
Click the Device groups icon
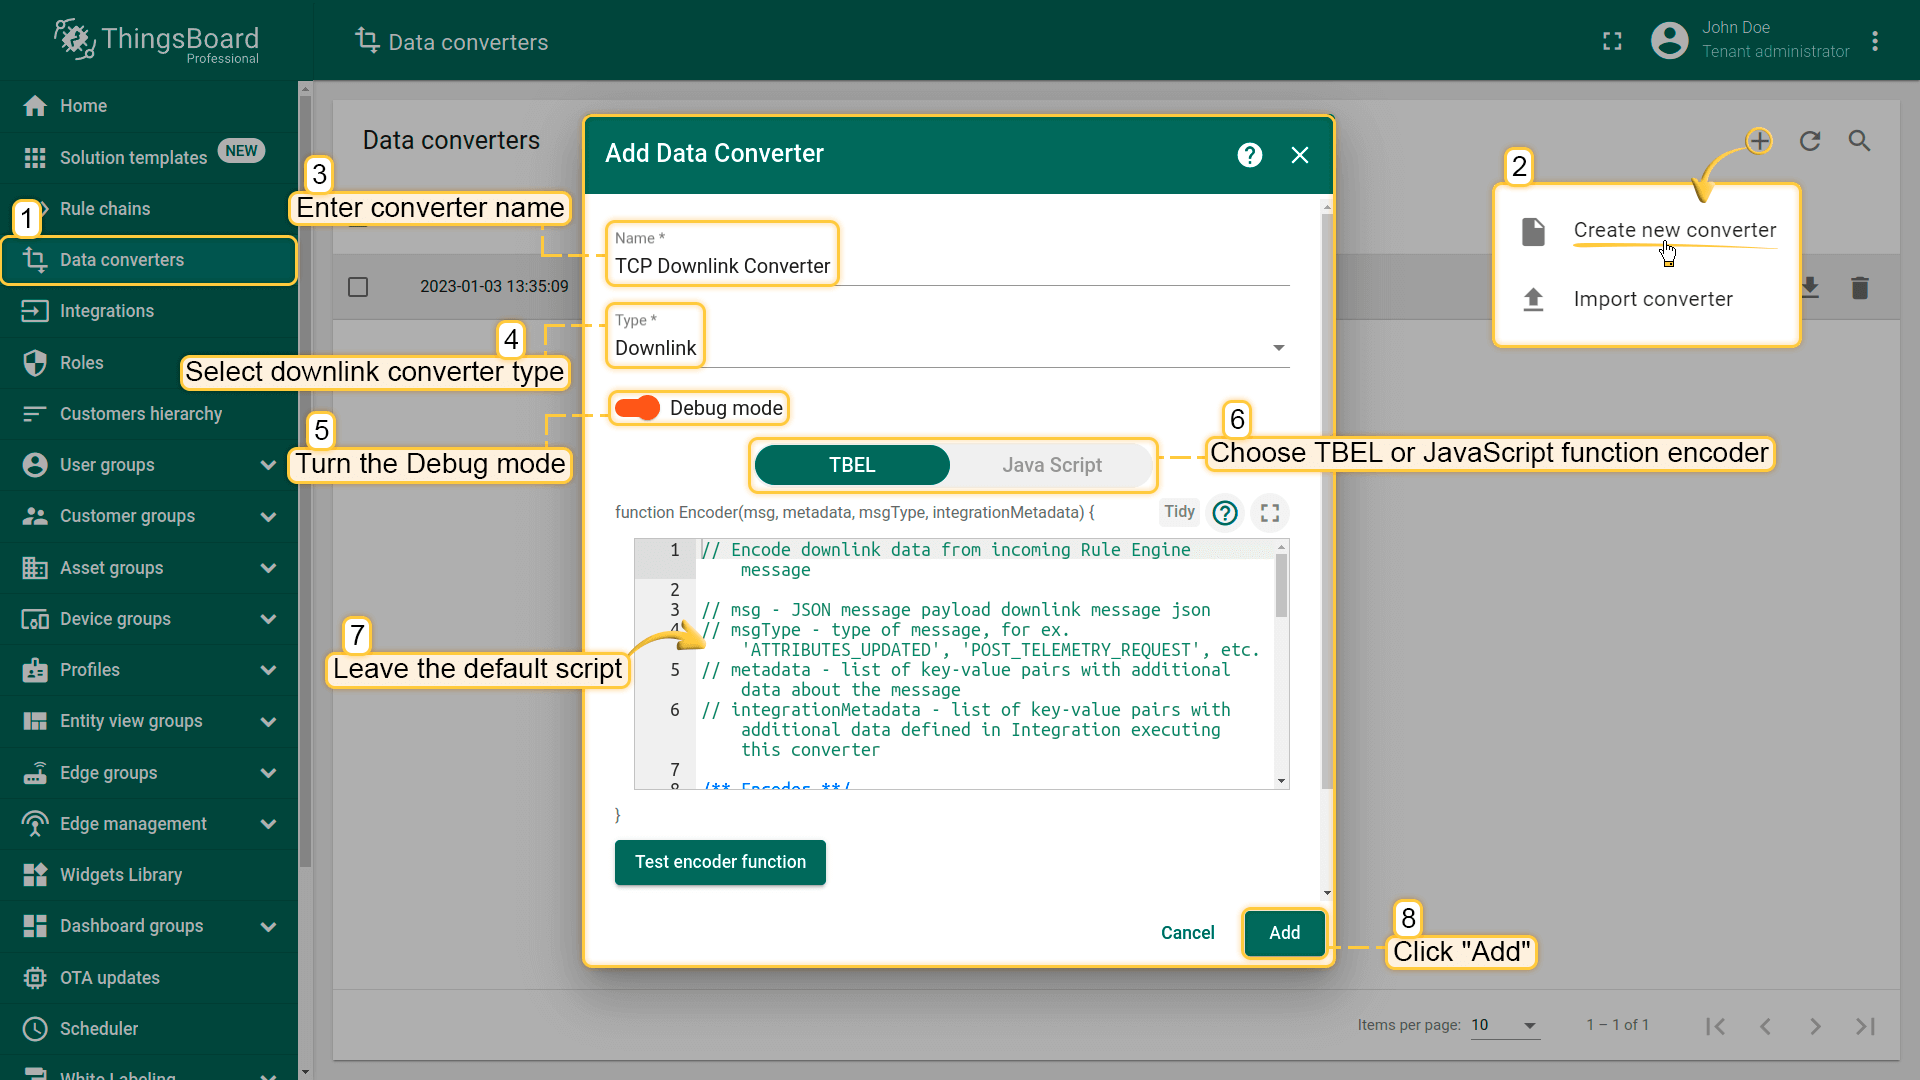coord(35,619)
